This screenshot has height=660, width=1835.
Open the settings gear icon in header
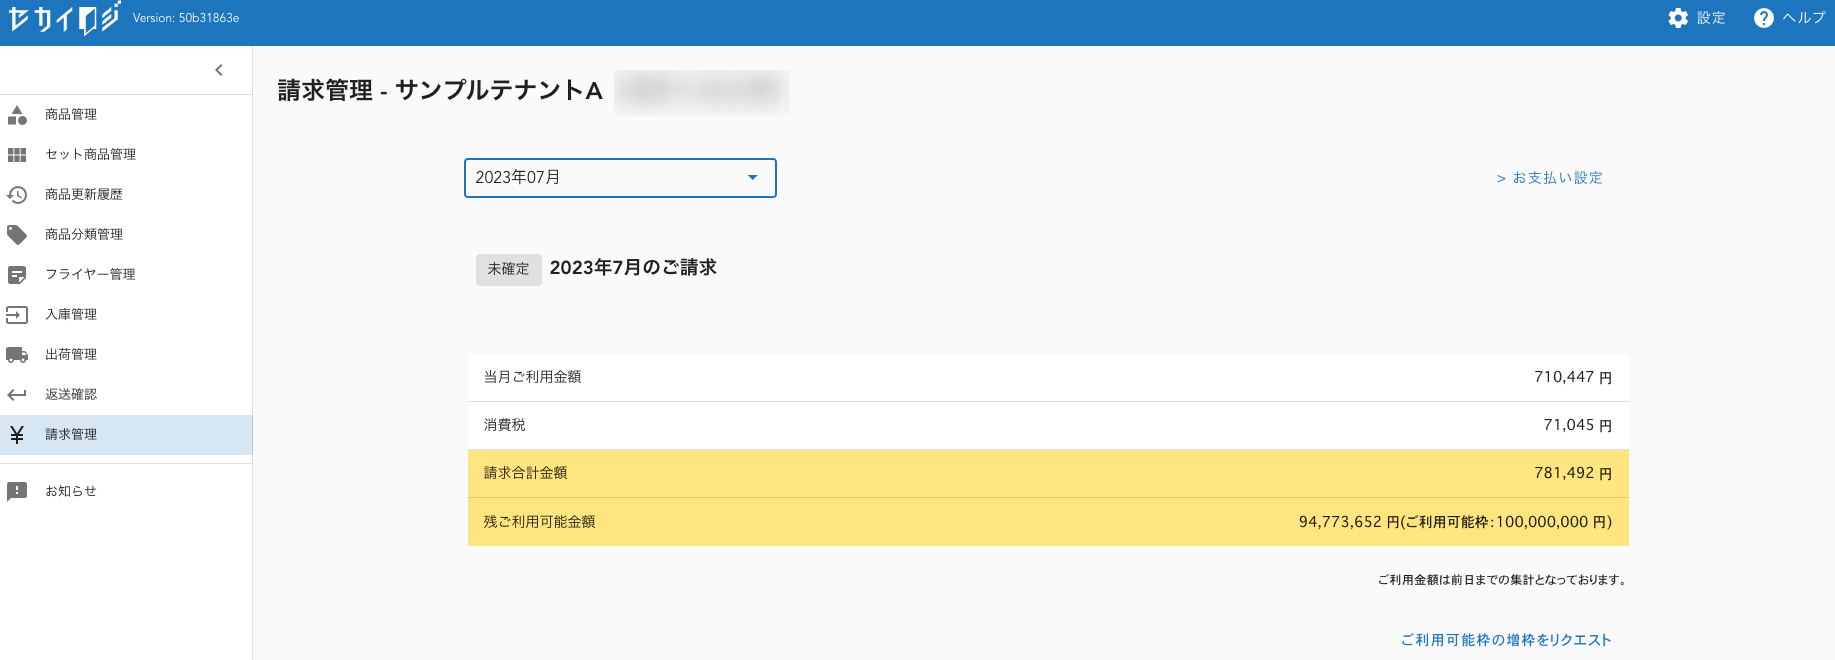[x=1678, y=18]
